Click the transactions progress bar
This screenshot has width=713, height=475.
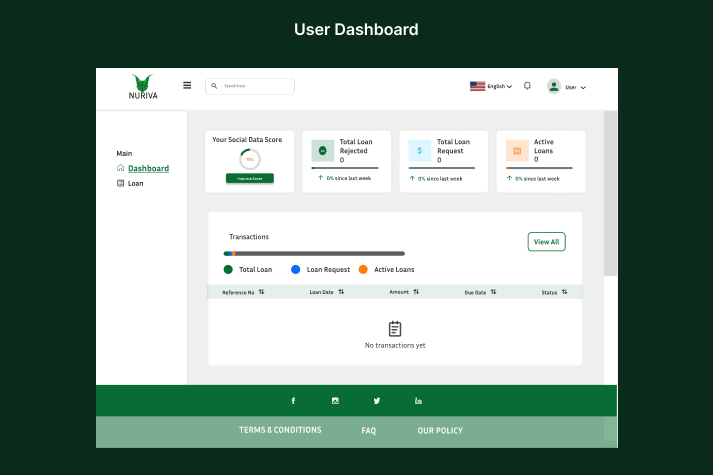tap(314, 254)
